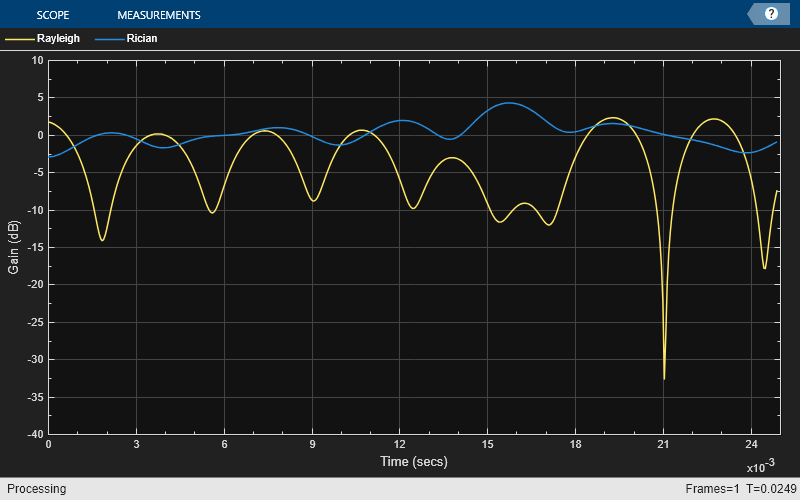This screenshot has height=500, width=800.
Task: Toggle Rician signal visibility in legend
Action: [141, 39]
